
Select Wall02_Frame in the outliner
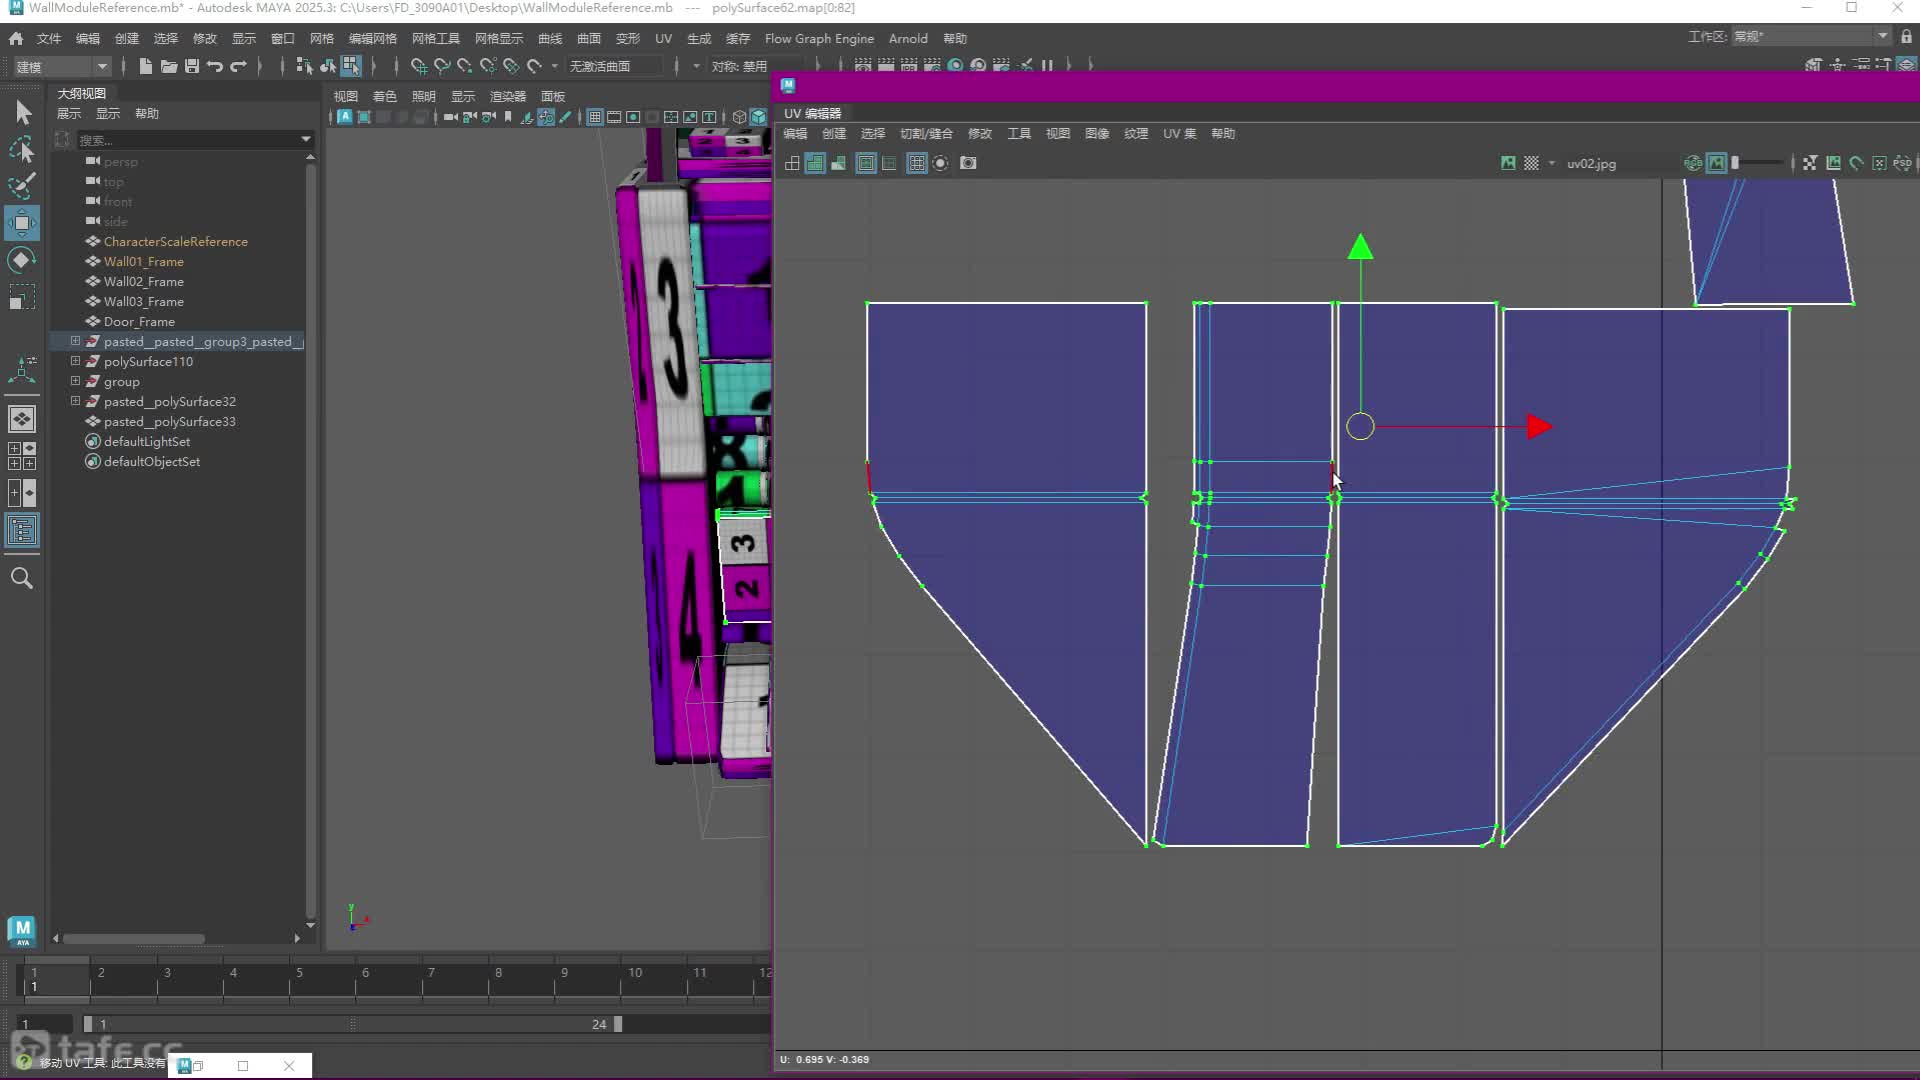click(143, 281)
